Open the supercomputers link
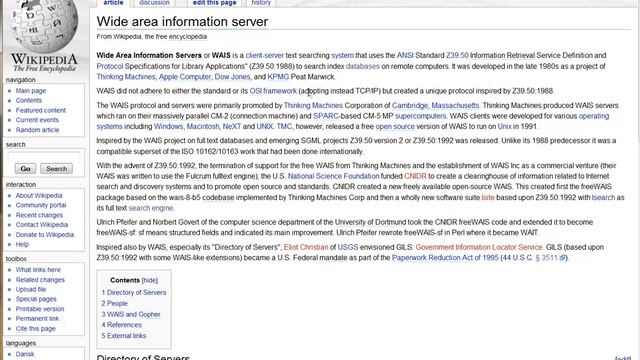The image size is (640, 360). point(420,116)
